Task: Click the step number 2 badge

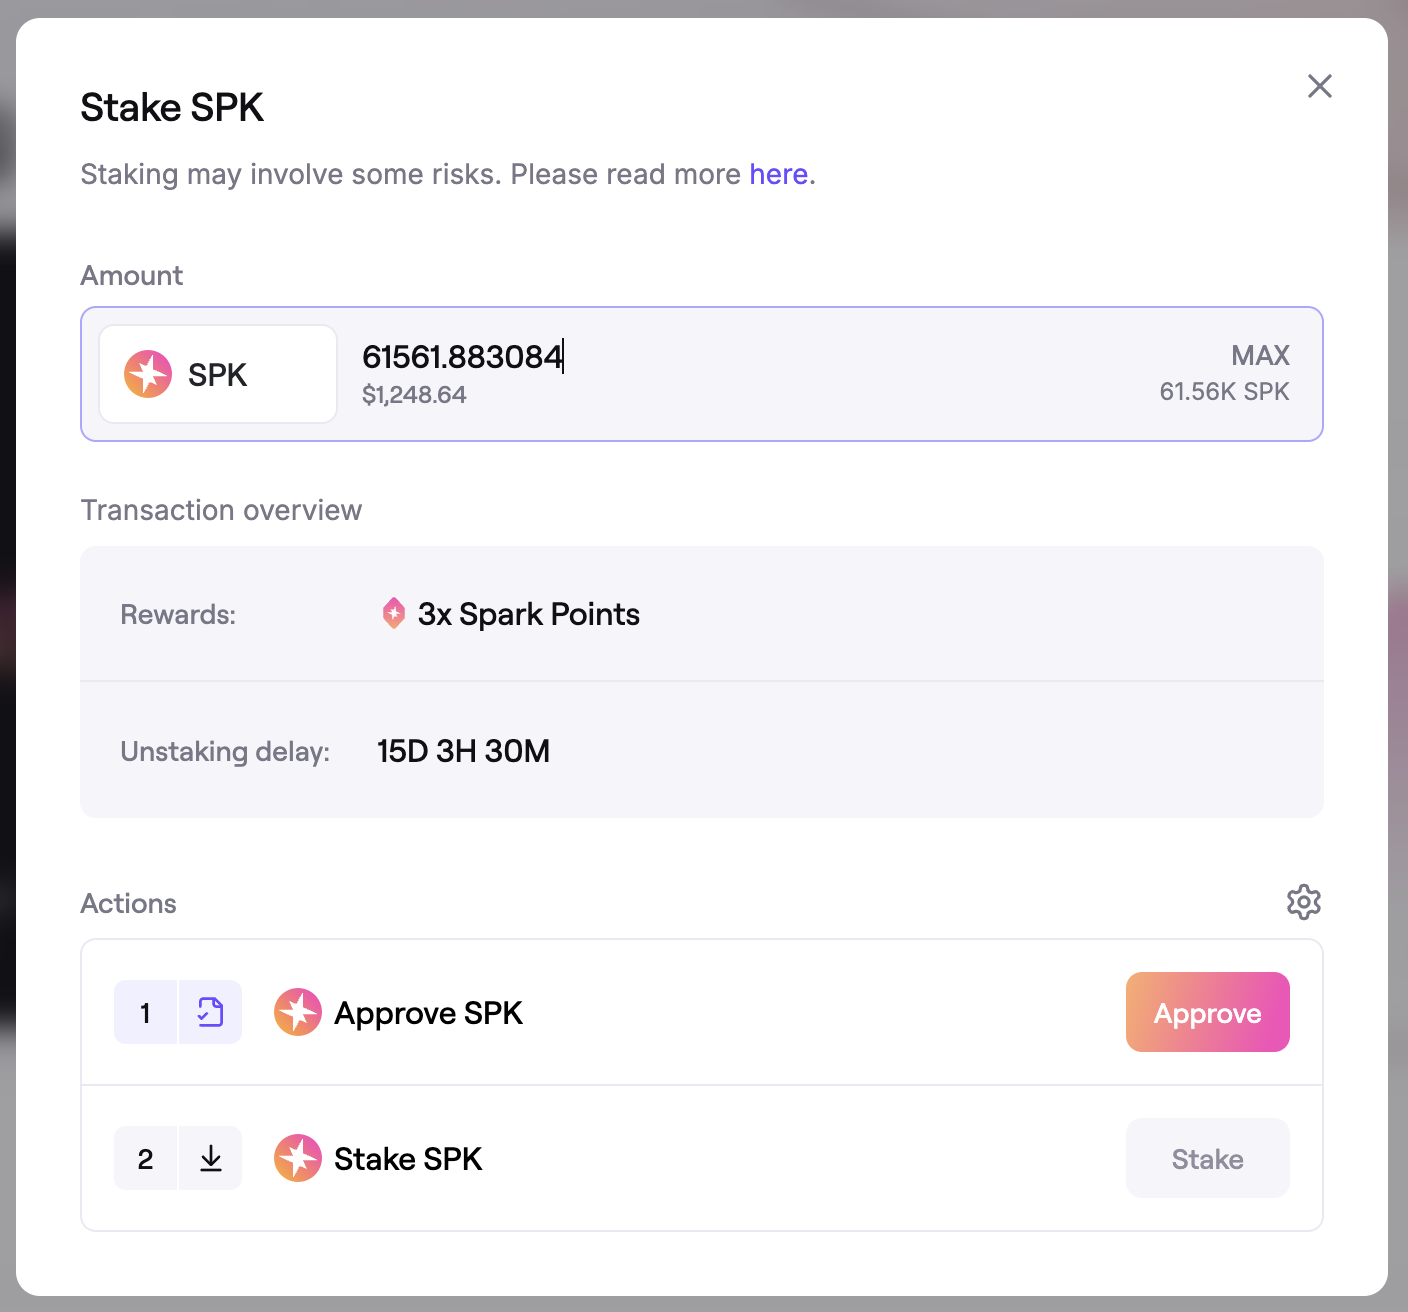Action: tap(146, 1158)
